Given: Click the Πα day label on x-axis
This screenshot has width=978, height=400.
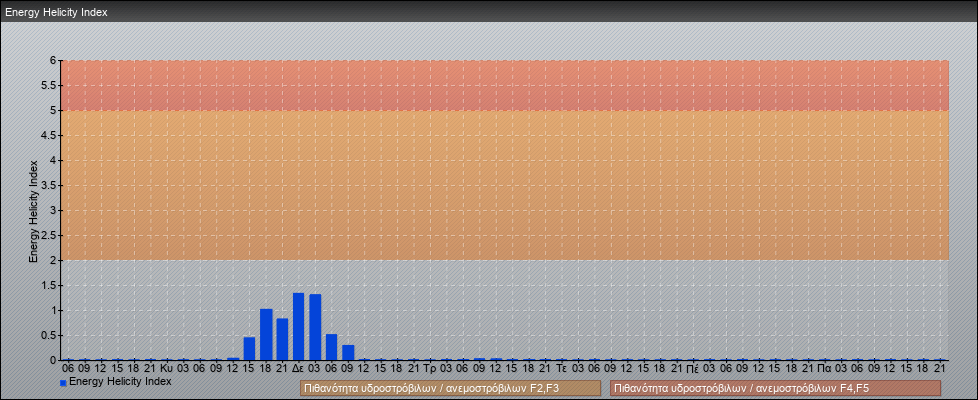Looking at the screenshot, I should point(825,368).
